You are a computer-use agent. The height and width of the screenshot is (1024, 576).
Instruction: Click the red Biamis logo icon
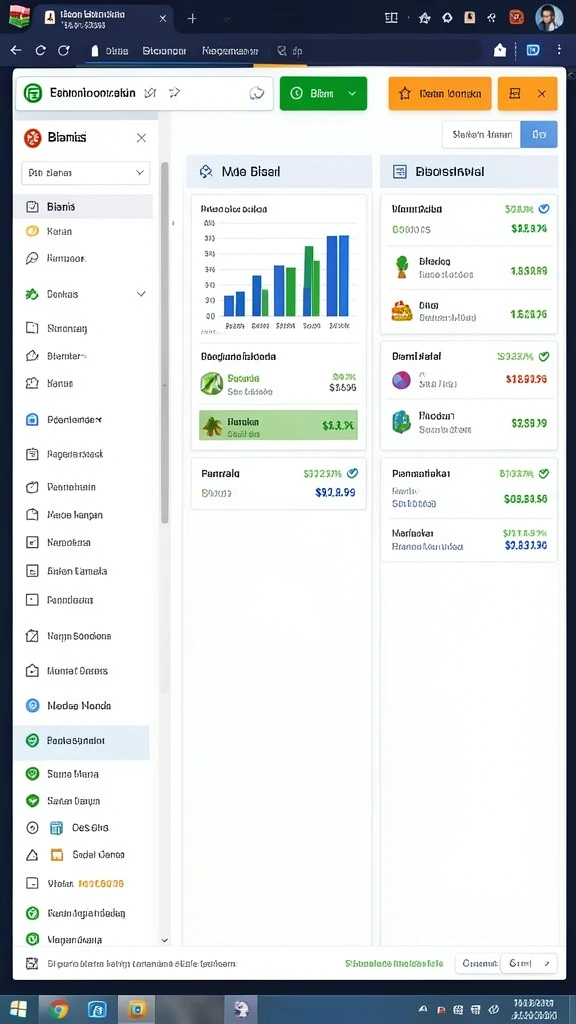pyautogui.click(x=32, y=138)
